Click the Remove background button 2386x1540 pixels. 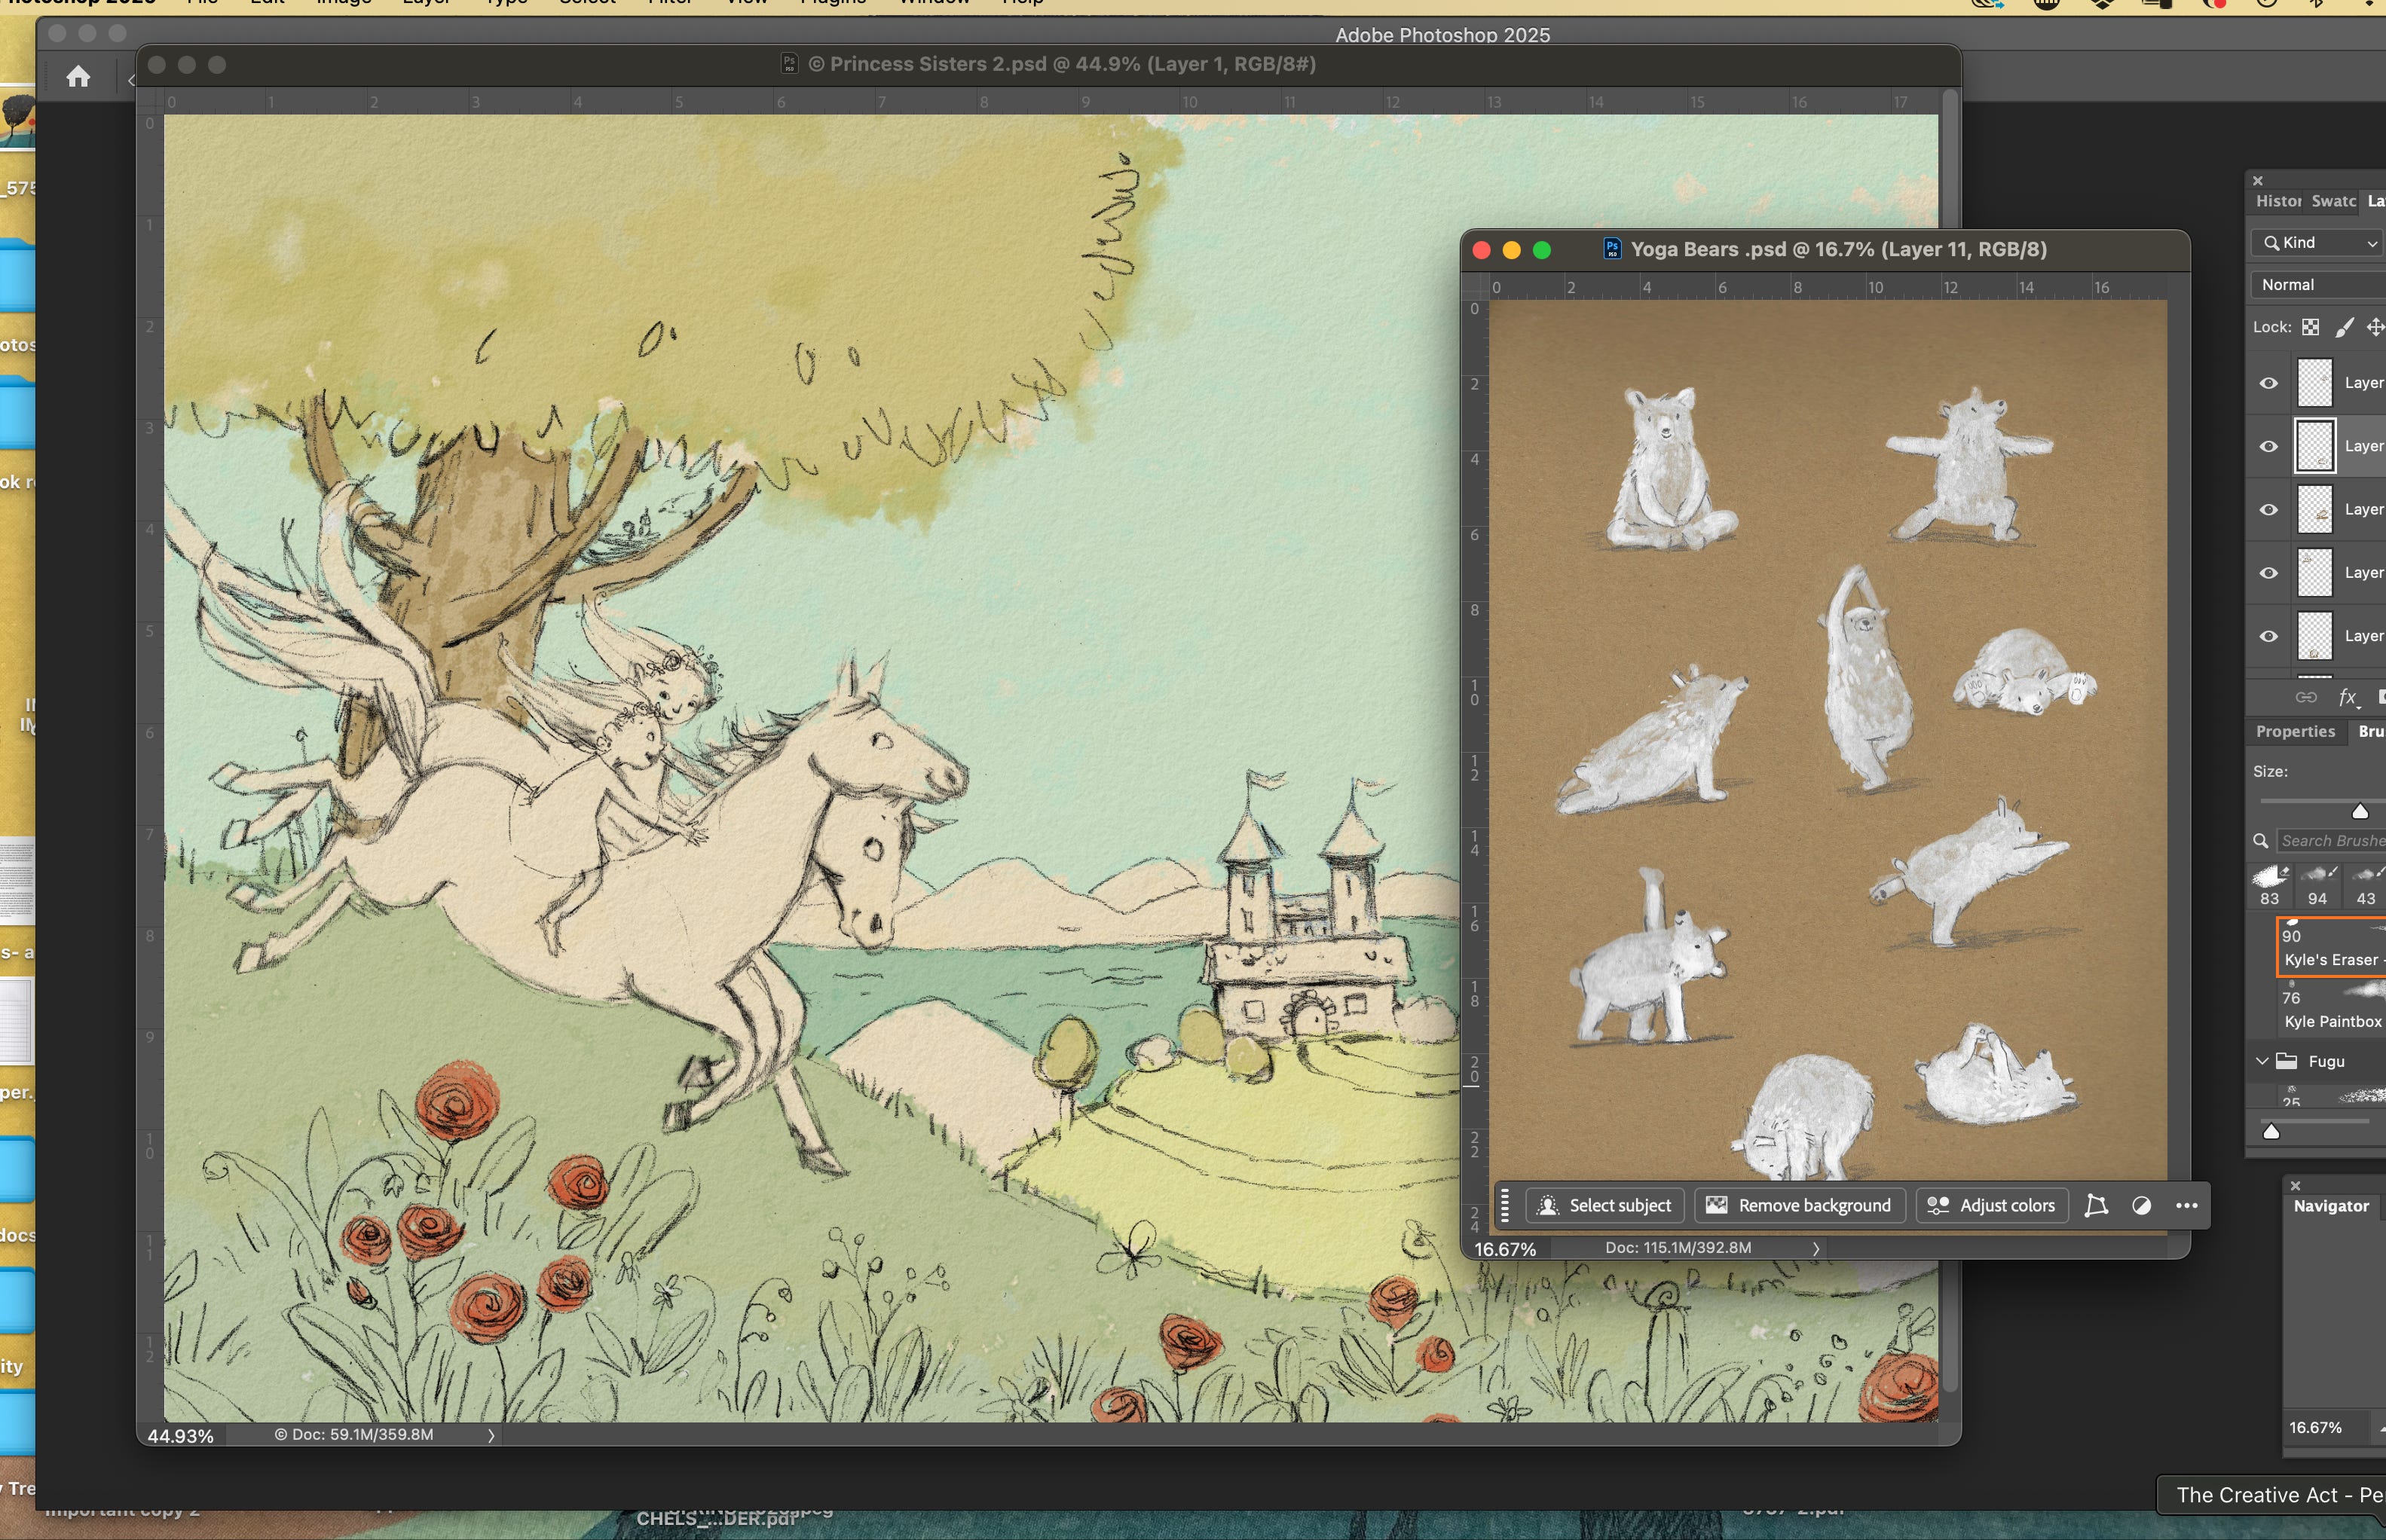click(1799, 1205)
